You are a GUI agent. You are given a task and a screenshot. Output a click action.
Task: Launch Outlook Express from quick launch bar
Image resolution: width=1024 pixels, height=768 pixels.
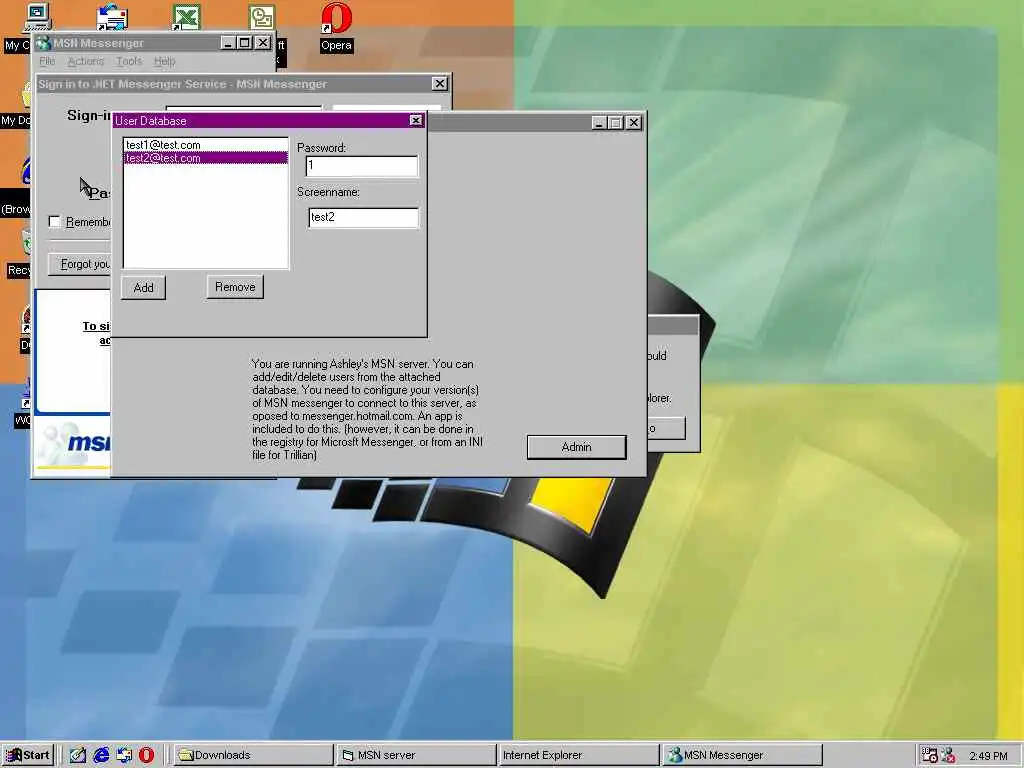[x=124, y=755]
